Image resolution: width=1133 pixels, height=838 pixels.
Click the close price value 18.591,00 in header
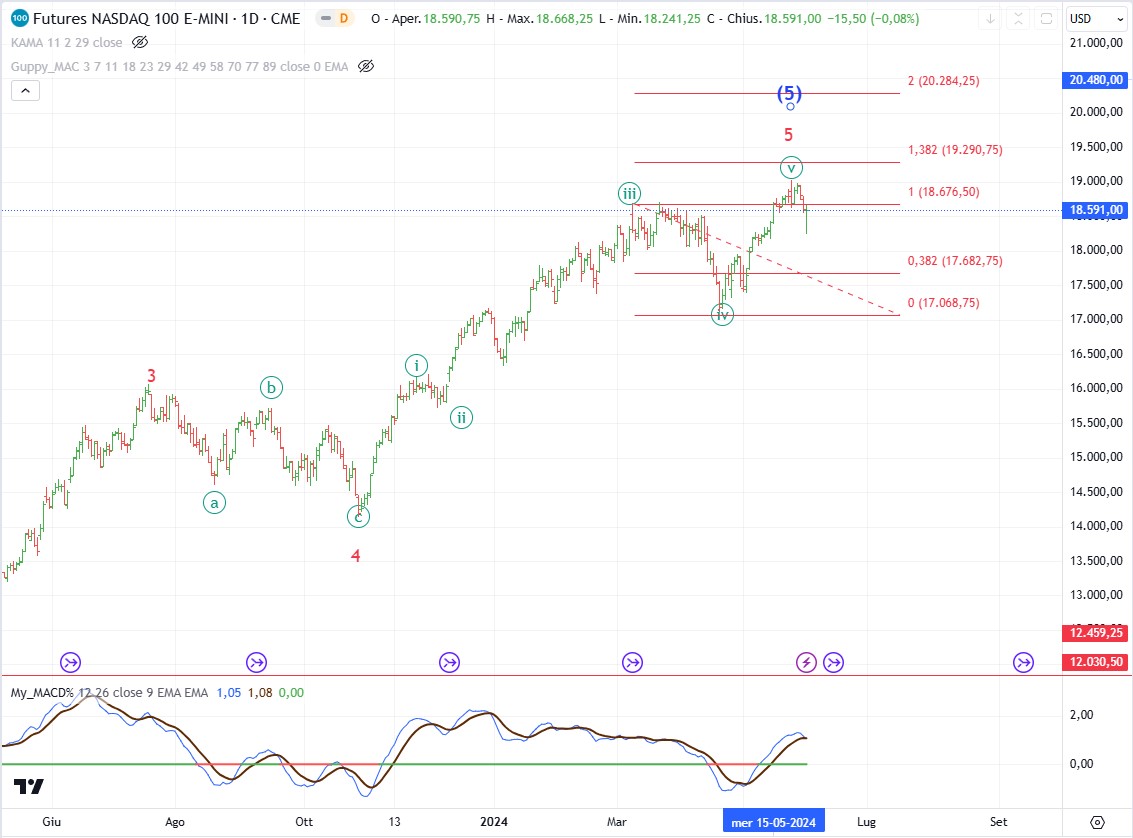click(793, 19)
